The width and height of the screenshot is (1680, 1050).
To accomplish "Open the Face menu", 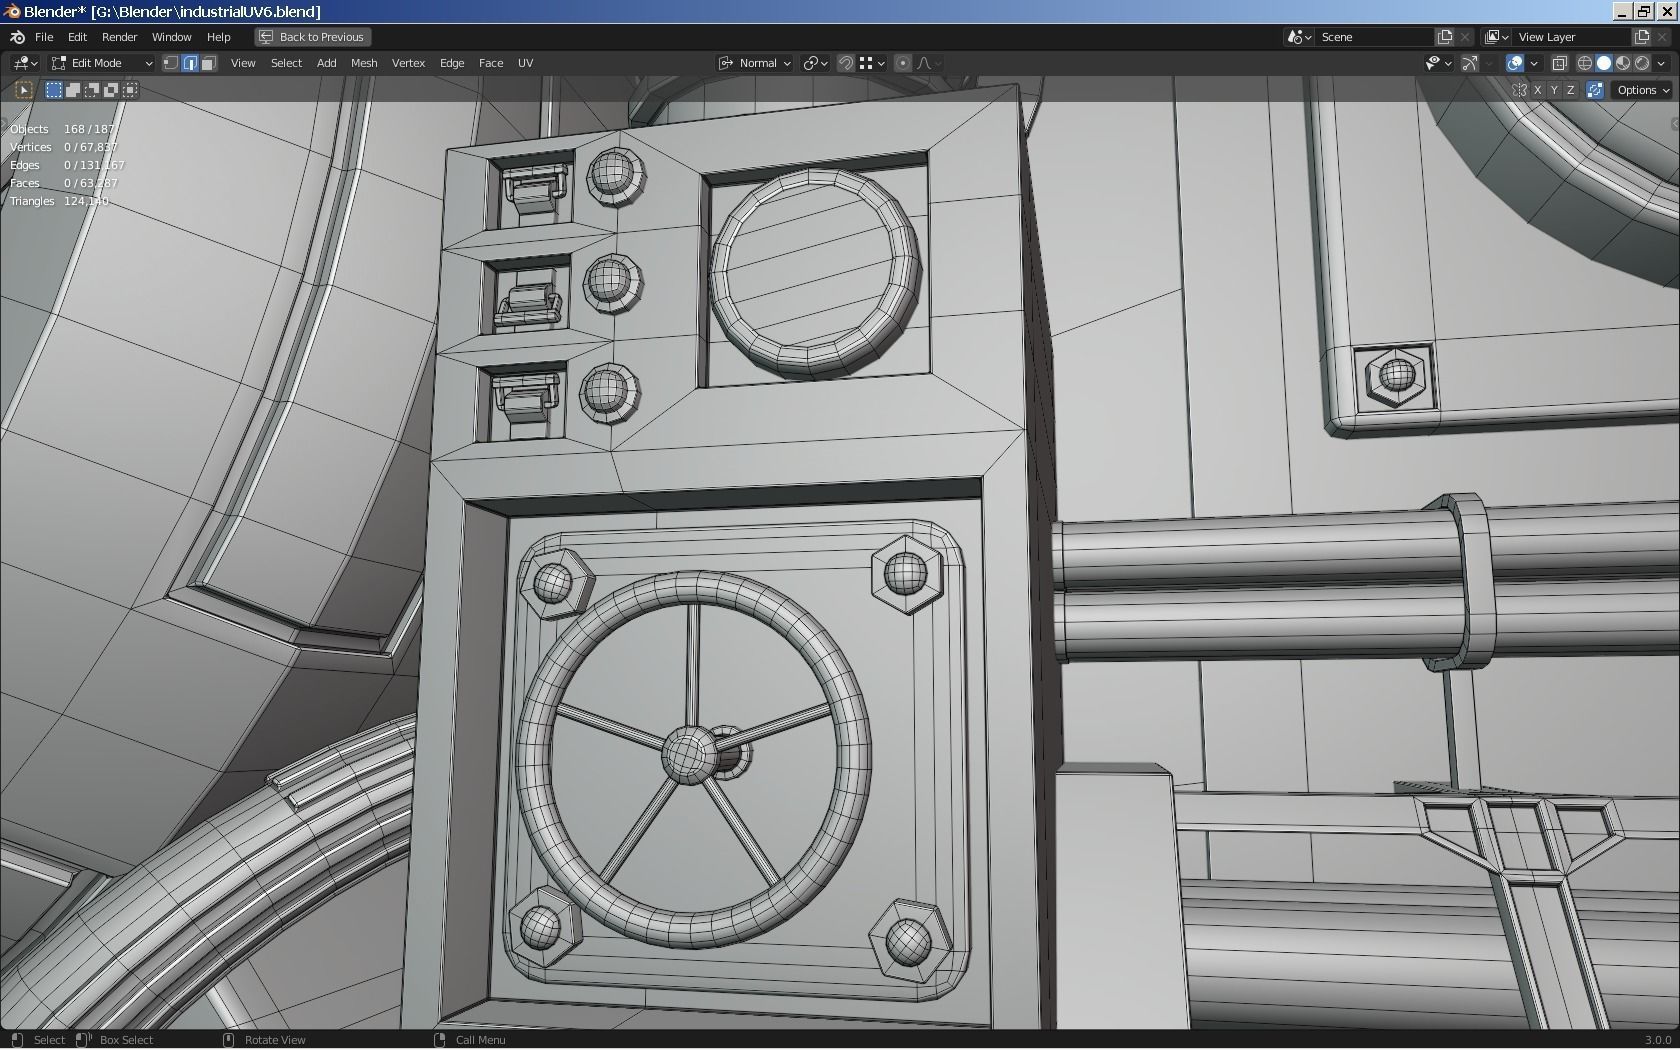I will click(x=491, y=63).
